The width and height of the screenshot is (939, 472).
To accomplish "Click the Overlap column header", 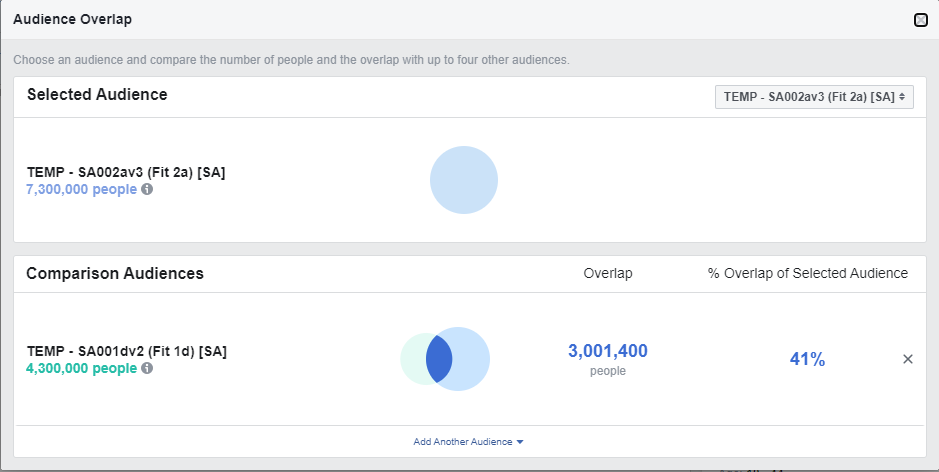I will pyautogui.click(x=608, y=273).
